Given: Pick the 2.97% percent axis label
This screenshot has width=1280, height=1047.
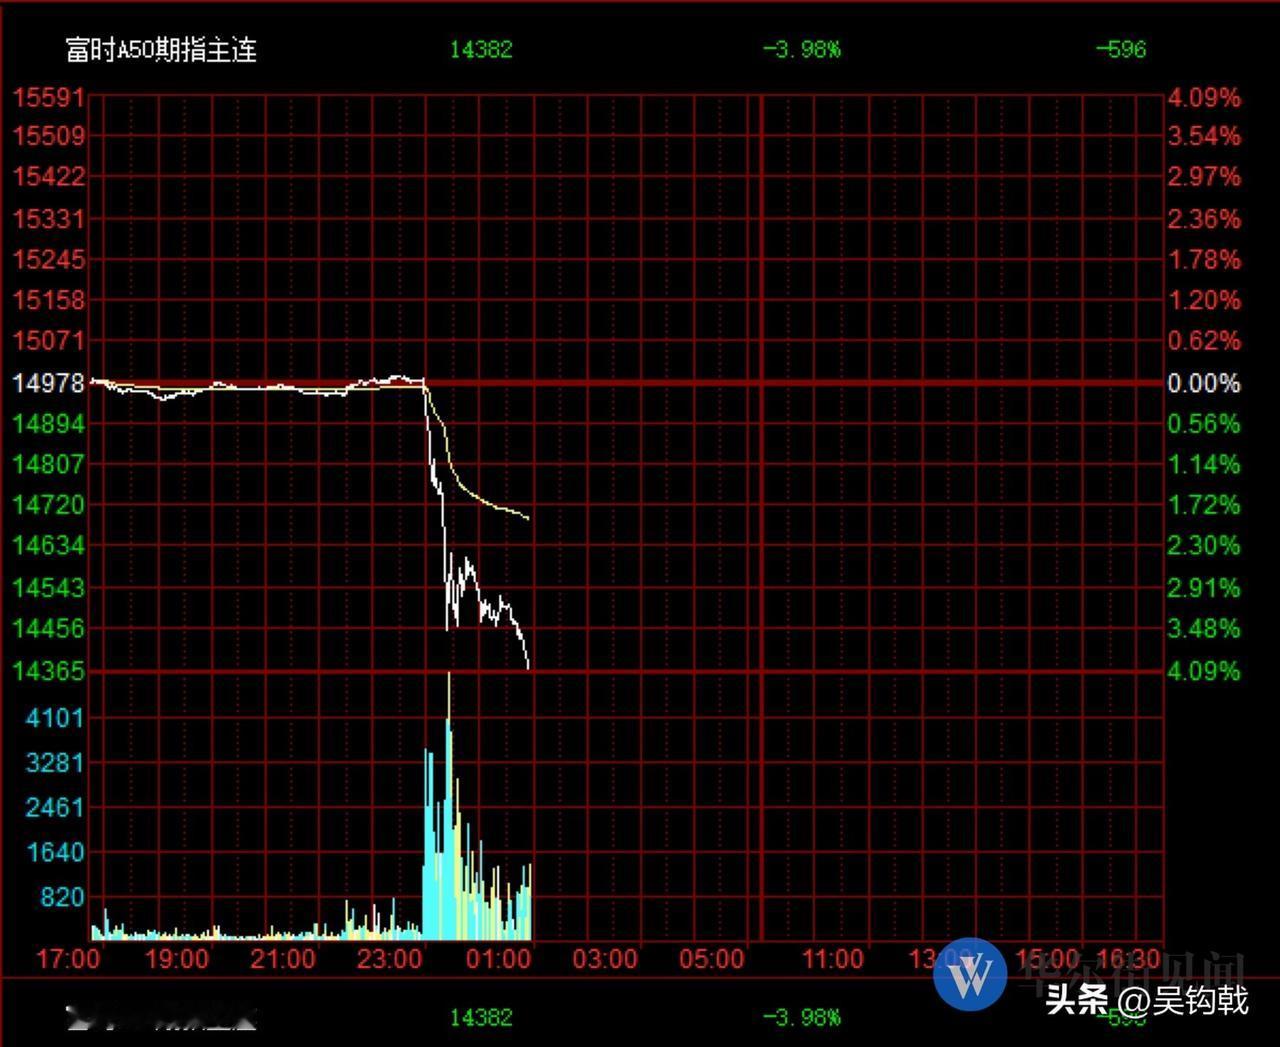Looking at the screenshot, I should (x=1204, y=176).
